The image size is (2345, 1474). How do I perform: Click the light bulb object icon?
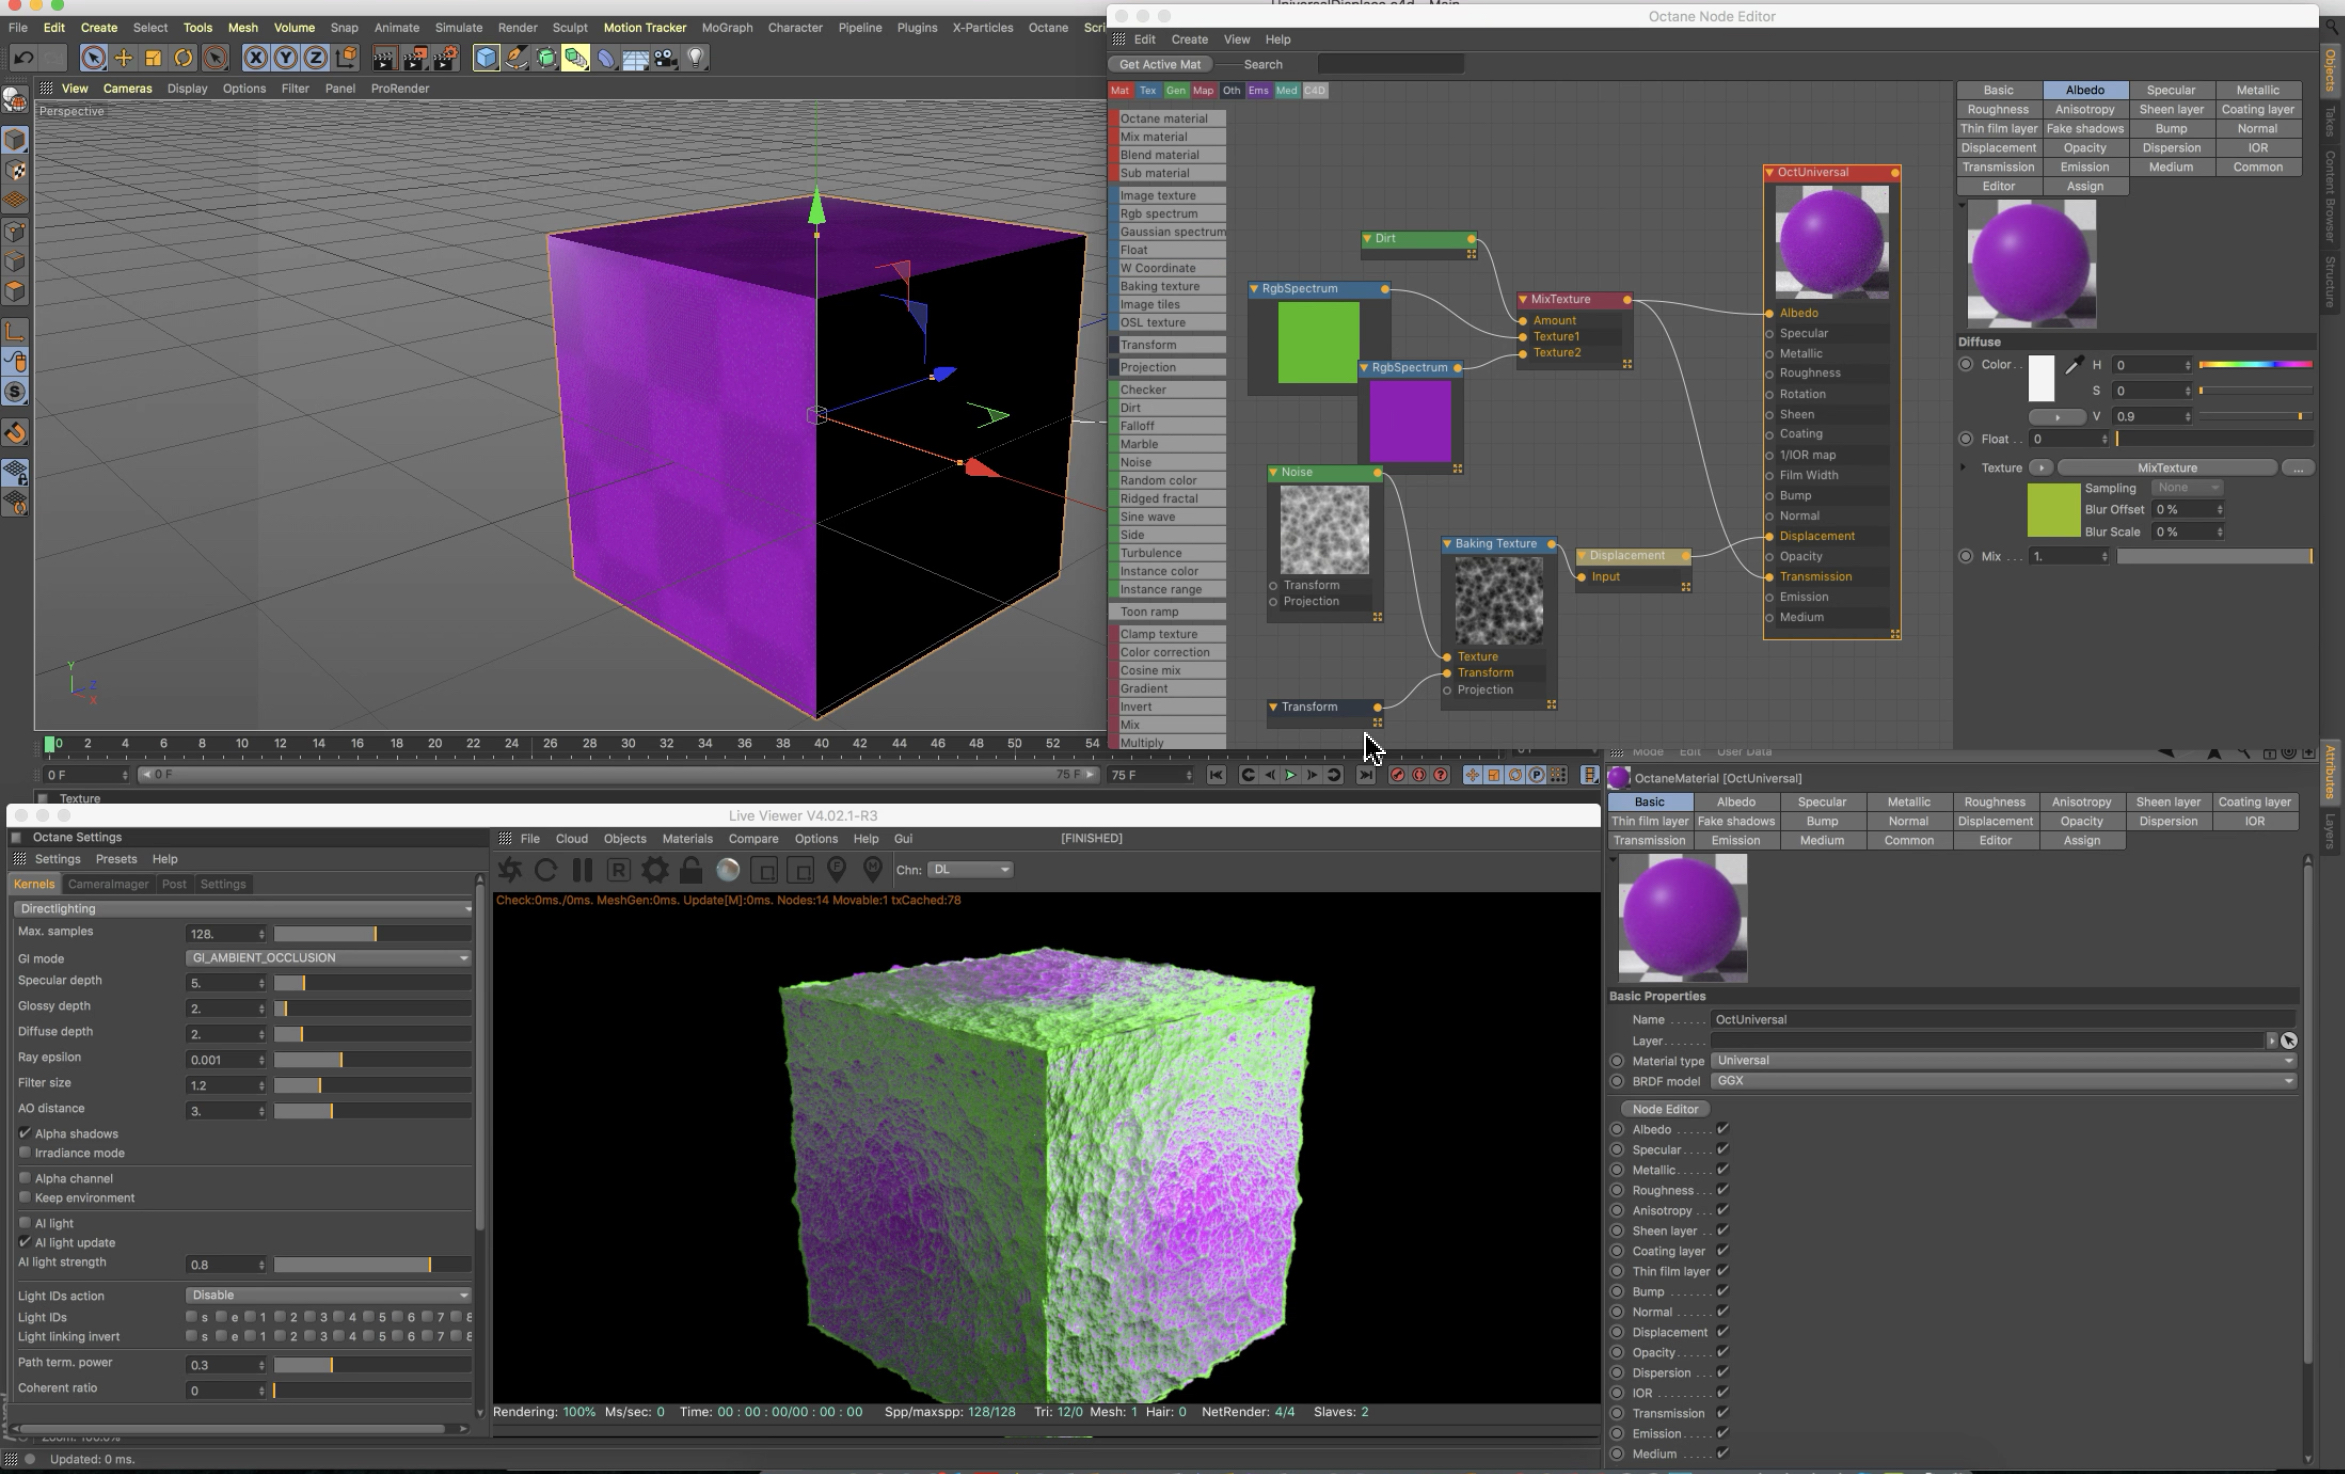pos(696,58)
